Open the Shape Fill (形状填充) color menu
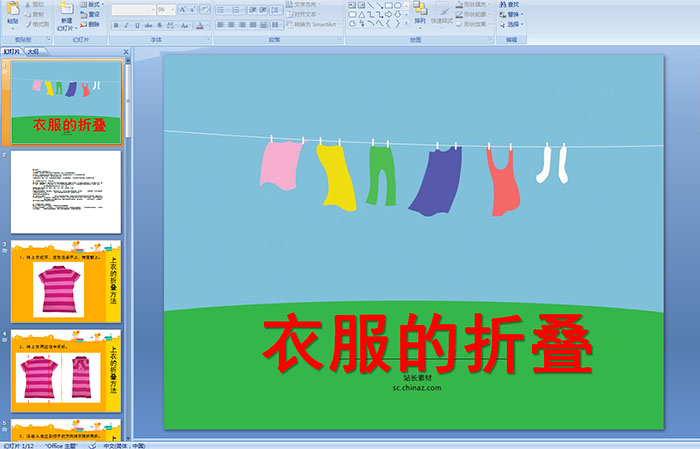The image size is (700, 449). coord(473,4)
